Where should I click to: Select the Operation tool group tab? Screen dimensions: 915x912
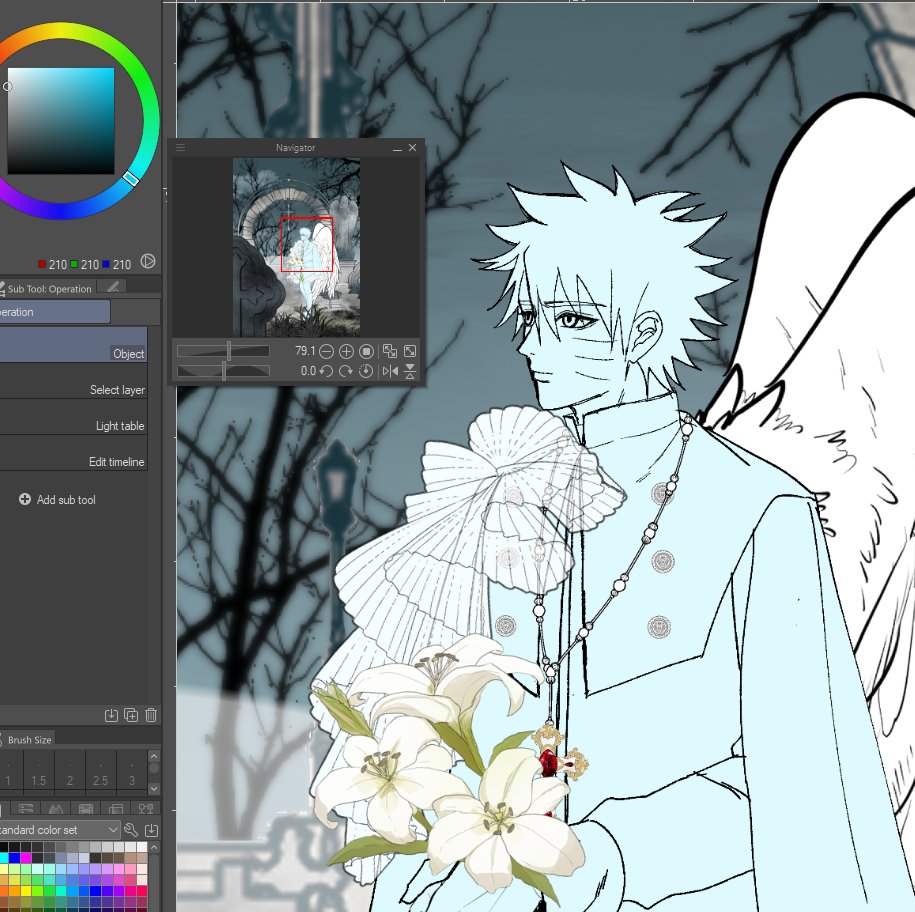[x=55, y=312]
